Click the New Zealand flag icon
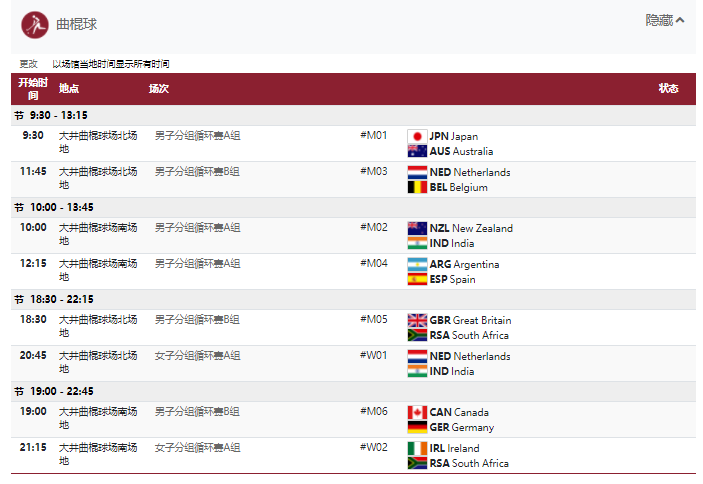This screenshot has width=703, height=484. coord(417,228)
